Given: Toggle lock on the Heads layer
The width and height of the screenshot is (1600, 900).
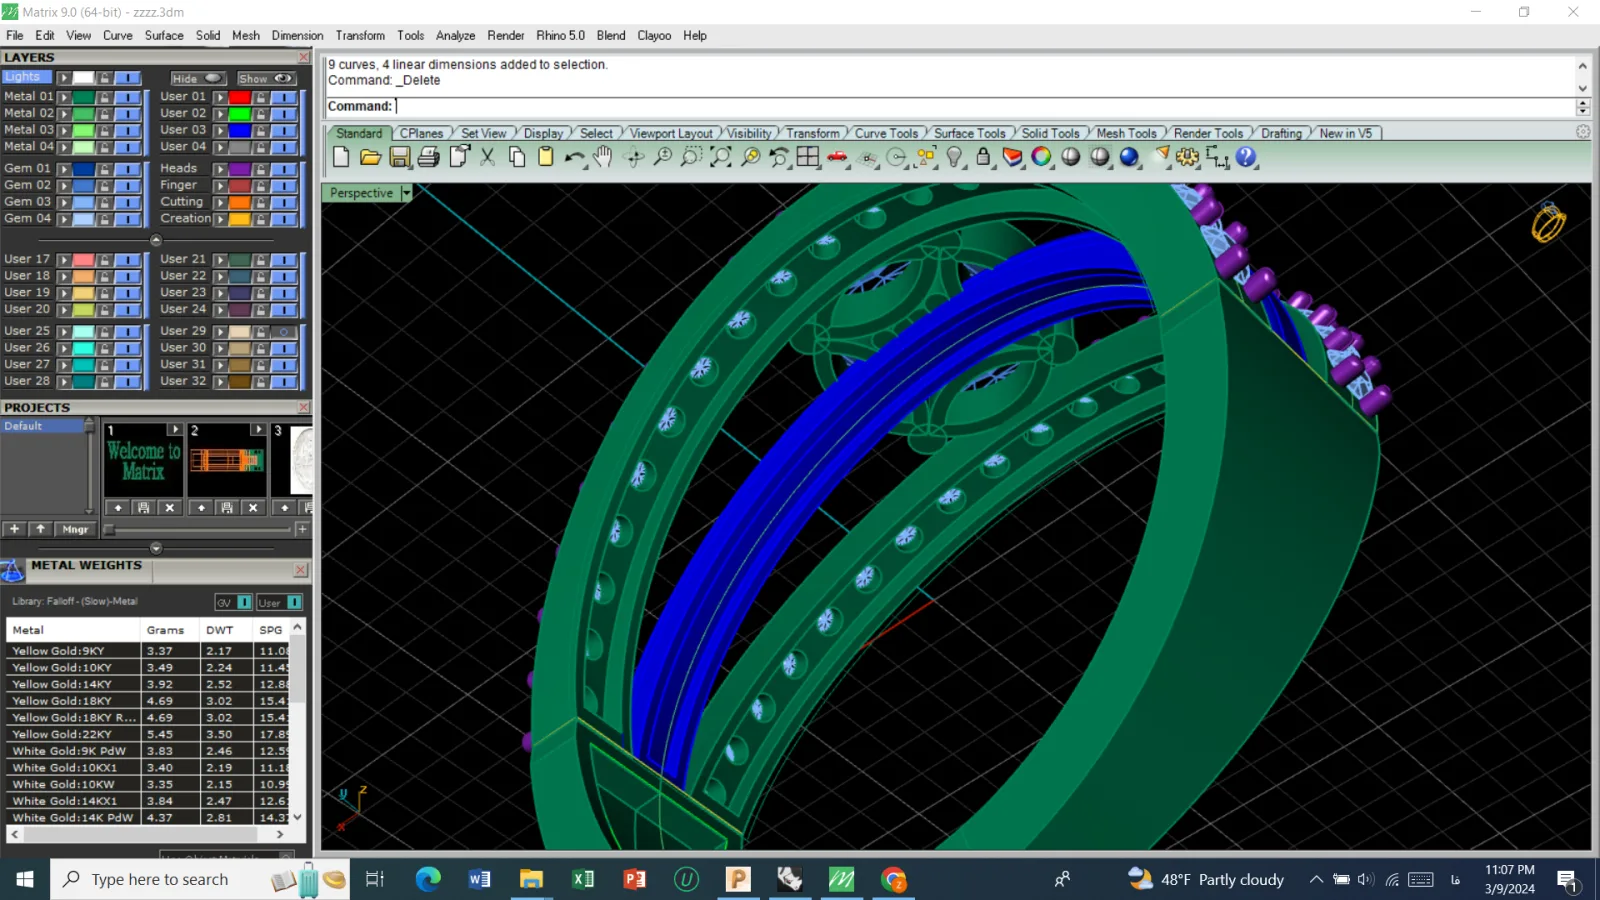Looking at the screenshot, I should [260, 169].
